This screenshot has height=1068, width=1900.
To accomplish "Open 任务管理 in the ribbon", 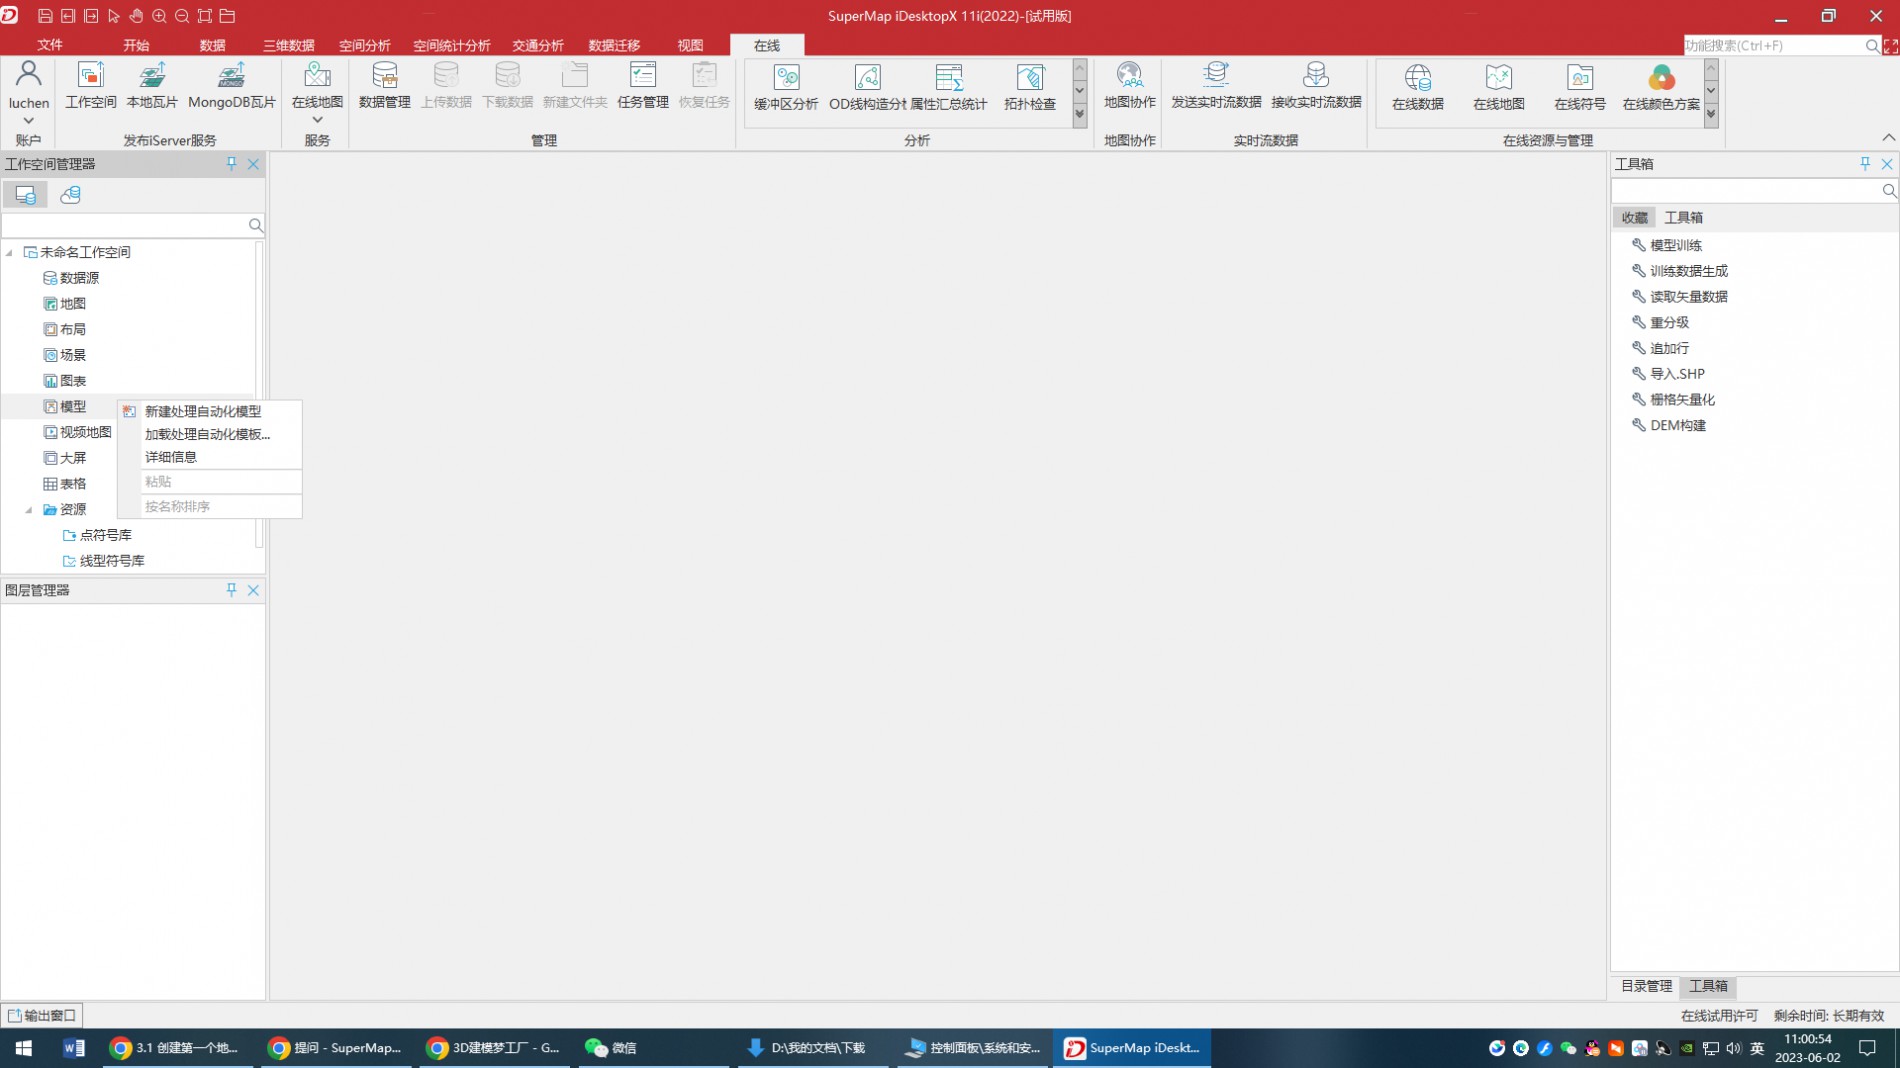I will click(643, 84).
